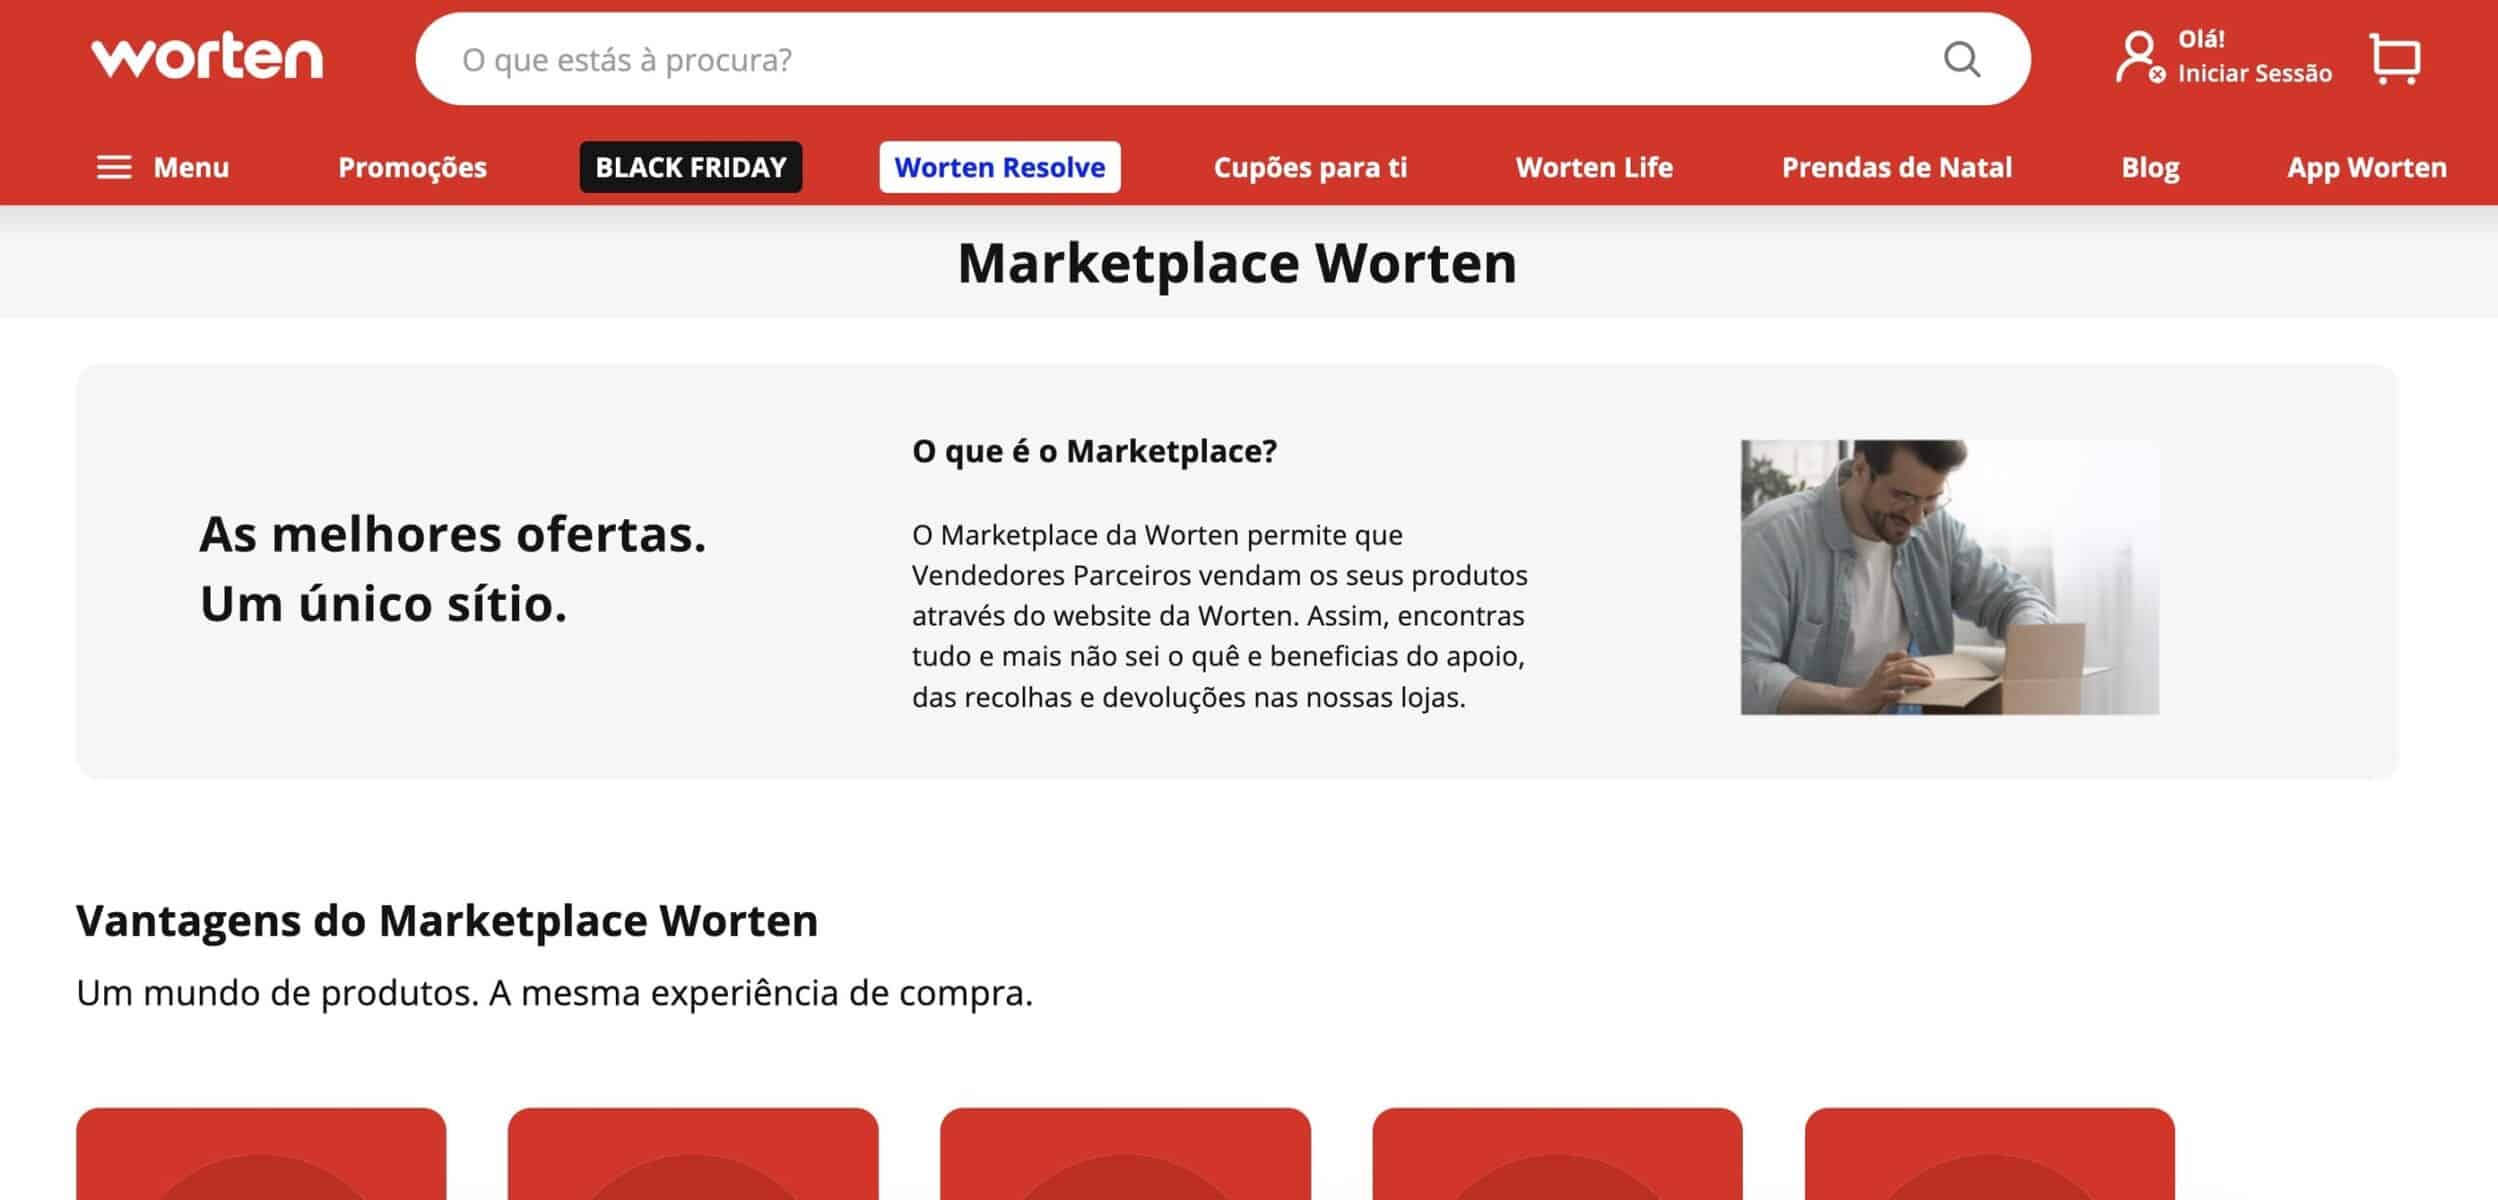This screenshot has width=2498, height=1200.
Task: Click Iniciar Sessão link
Action: pyautogui.click(x=2254, y=73)
